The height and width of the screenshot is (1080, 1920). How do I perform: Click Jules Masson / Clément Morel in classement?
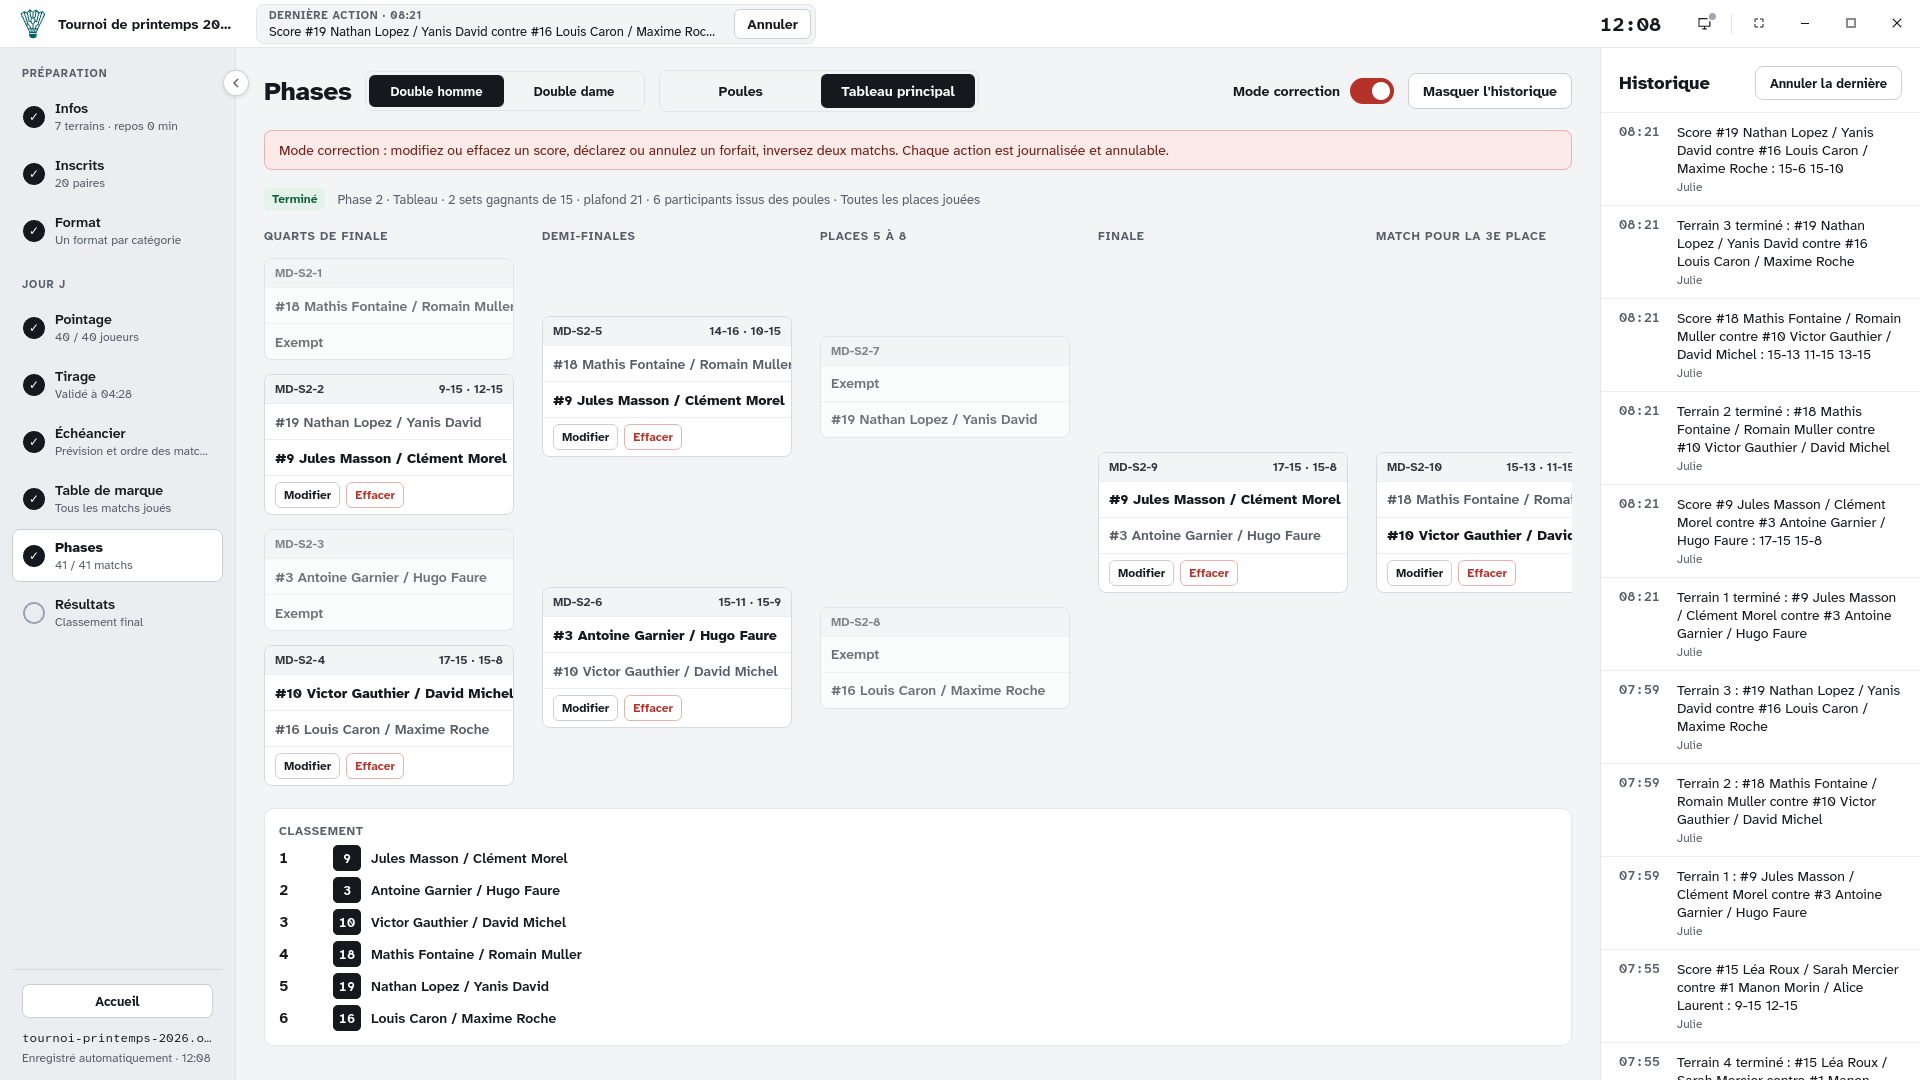[x=469, y=859]
